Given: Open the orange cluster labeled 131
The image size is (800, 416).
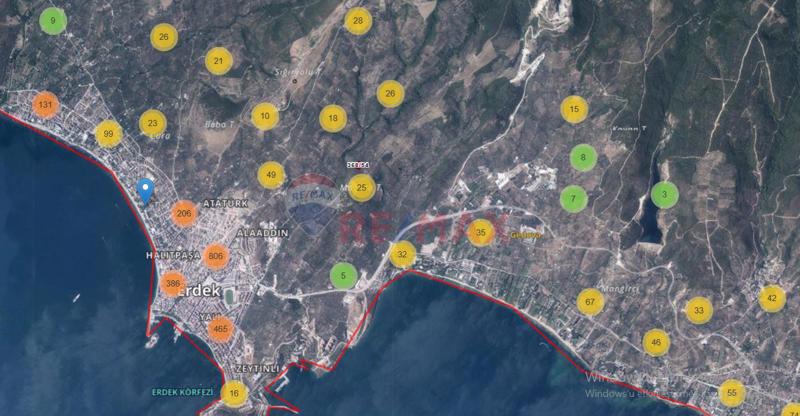Looking at the screenshot, I should pyautogui.click(x=44, y=105).
